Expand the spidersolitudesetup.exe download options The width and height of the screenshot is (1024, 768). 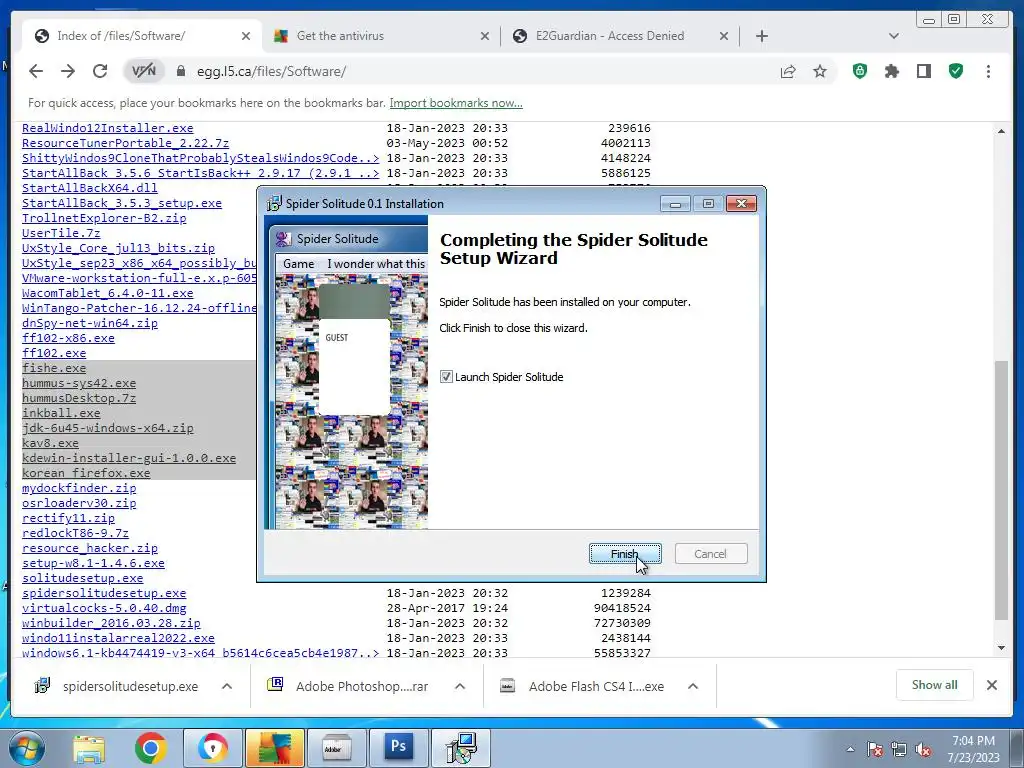(227, 686)
